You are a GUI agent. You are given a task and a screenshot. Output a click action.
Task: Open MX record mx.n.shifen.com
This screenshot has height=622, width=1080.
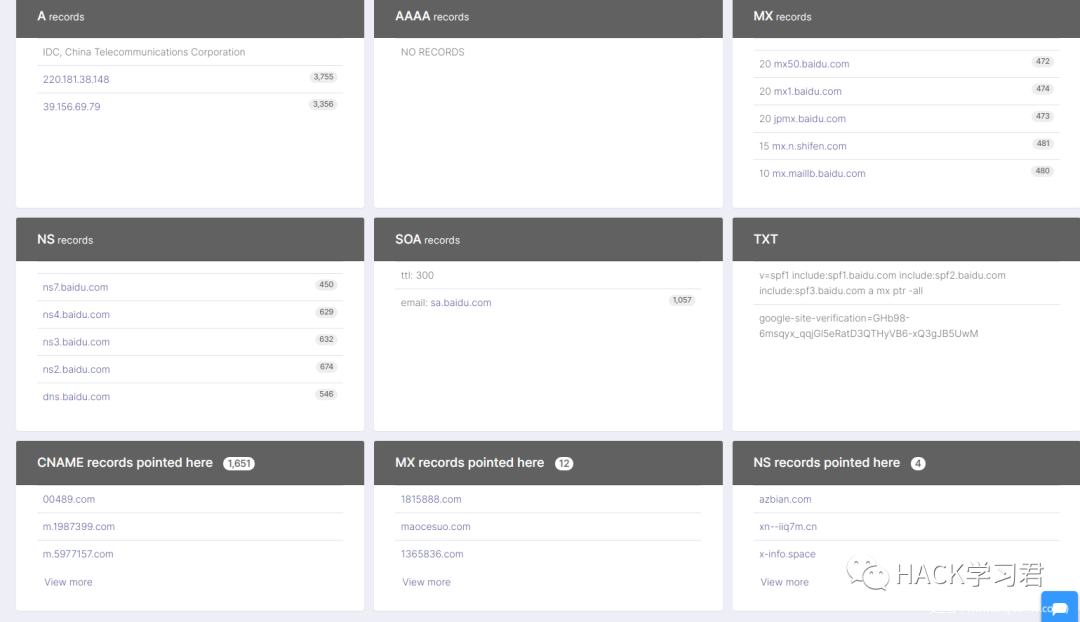[809, 146]
